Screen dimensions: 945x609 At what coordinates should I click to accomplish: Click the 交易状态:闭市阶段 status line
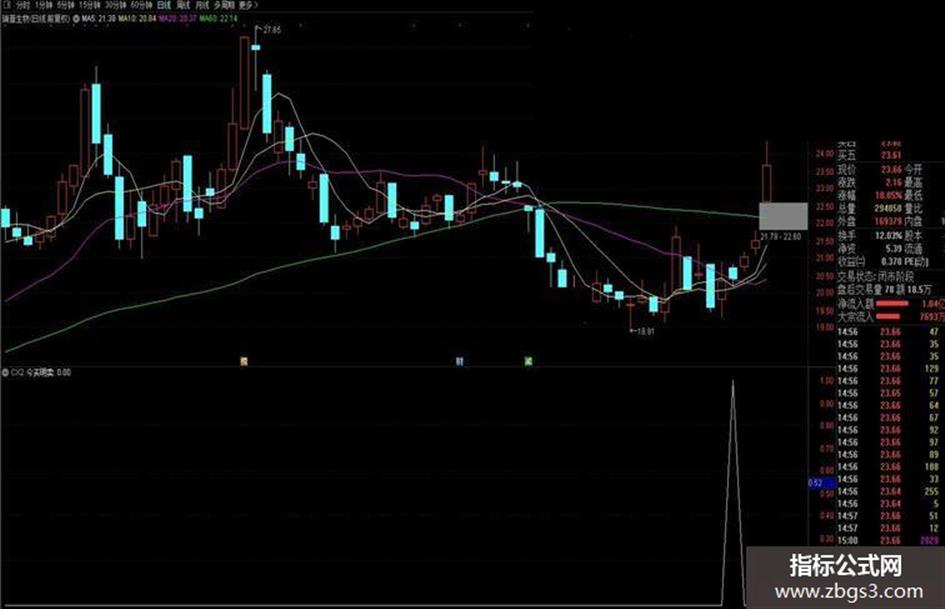[876, 276]
